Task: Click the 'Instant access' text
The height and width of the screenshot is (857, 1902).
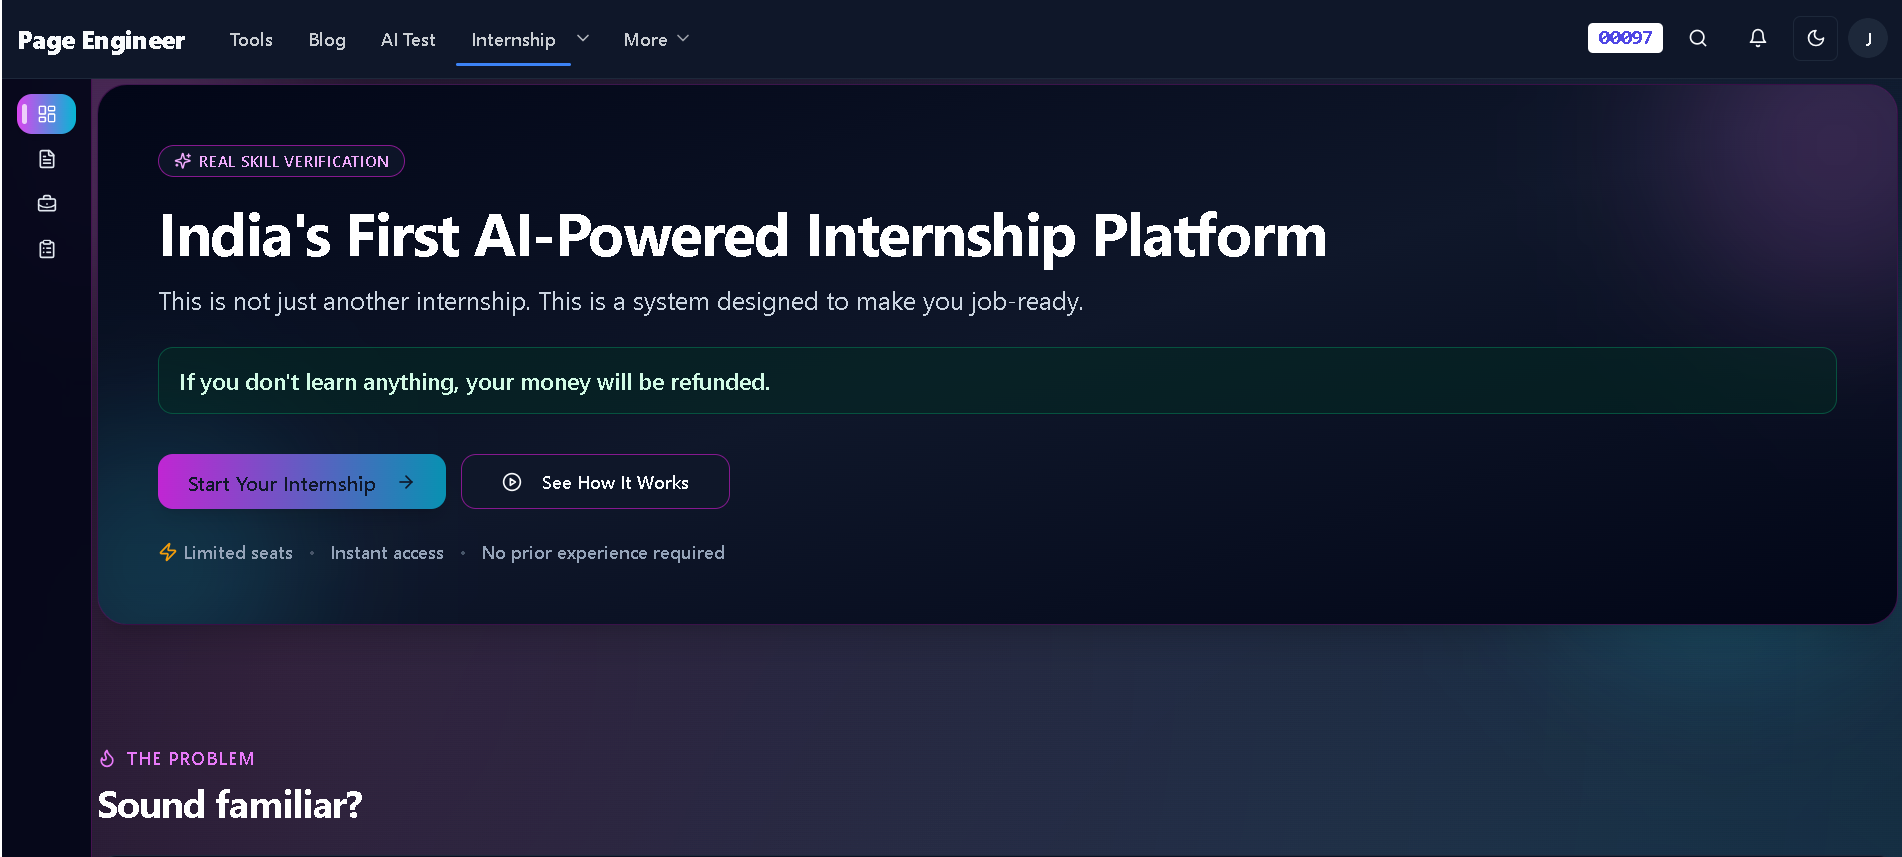Action: click(387, 553)
